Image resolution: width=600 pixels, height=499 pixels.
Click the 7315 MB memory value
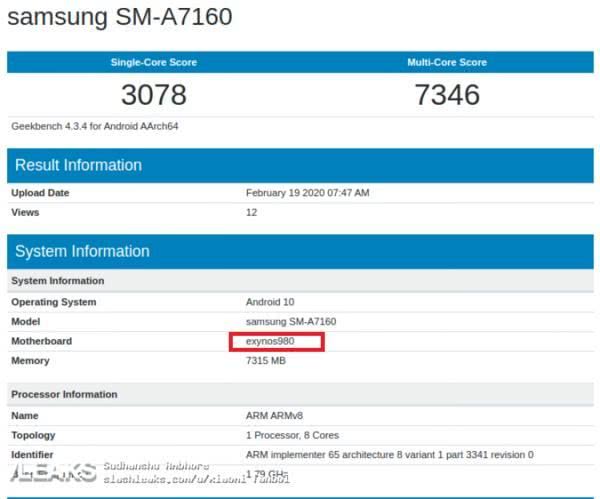point(266,360)
